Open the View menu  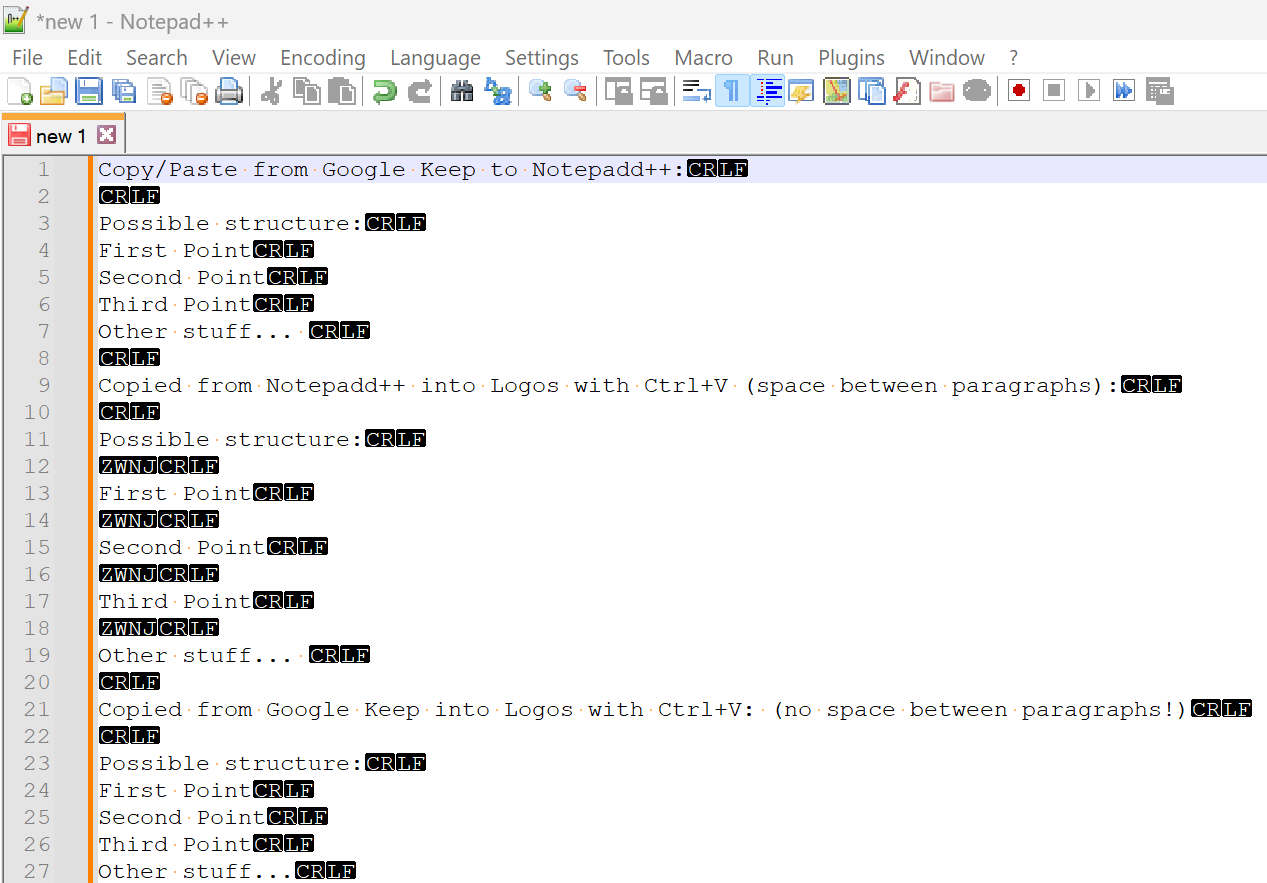click(234, 58)
